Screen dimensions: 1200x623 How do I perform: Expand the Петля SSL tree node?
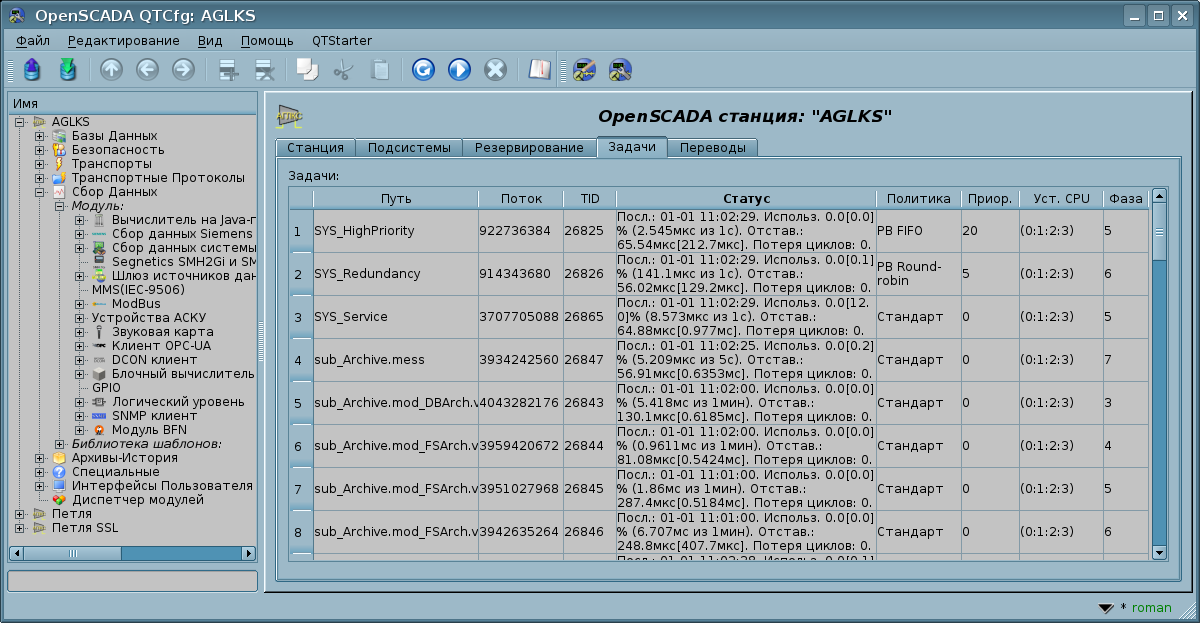[x=20, y=528]
